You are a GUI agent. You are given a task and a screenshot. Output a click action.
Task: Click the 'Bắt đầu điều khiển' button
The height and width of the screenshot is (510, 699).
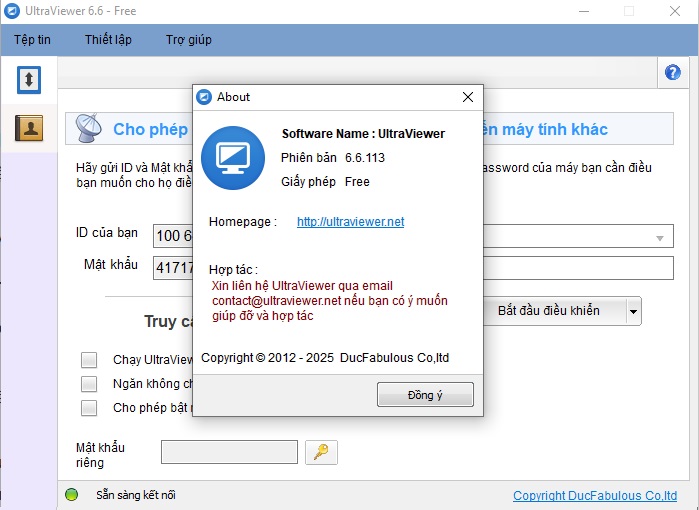[555, 311]
